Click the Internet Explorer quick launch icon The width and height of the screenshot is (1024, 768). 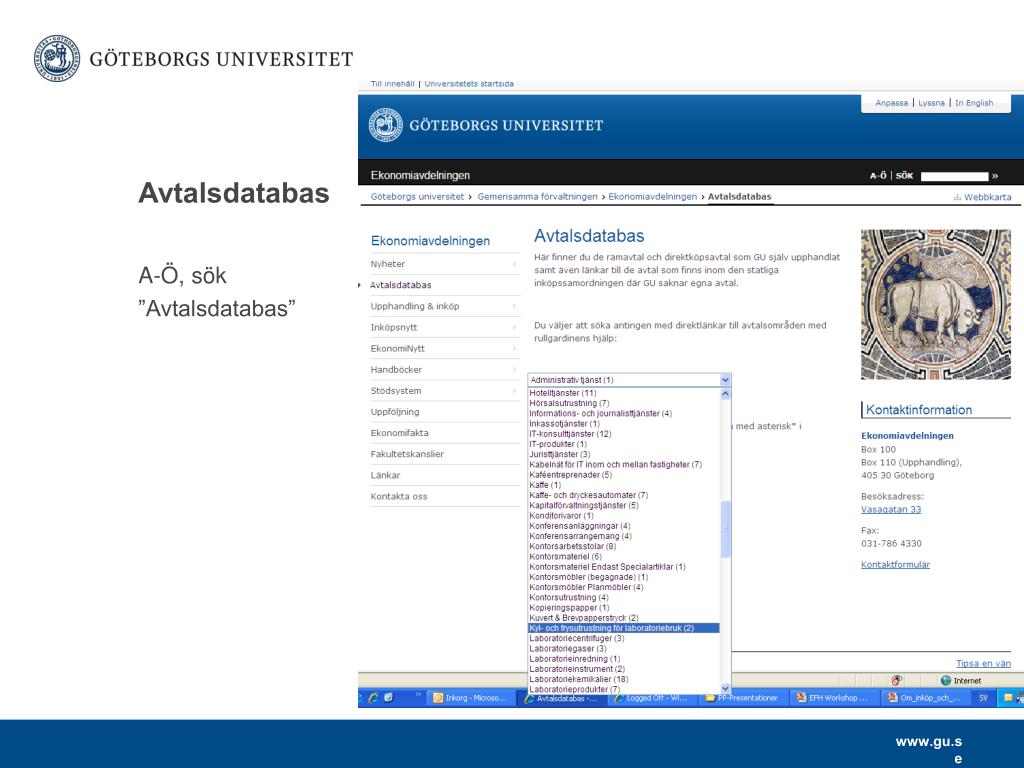click(374, 698)
